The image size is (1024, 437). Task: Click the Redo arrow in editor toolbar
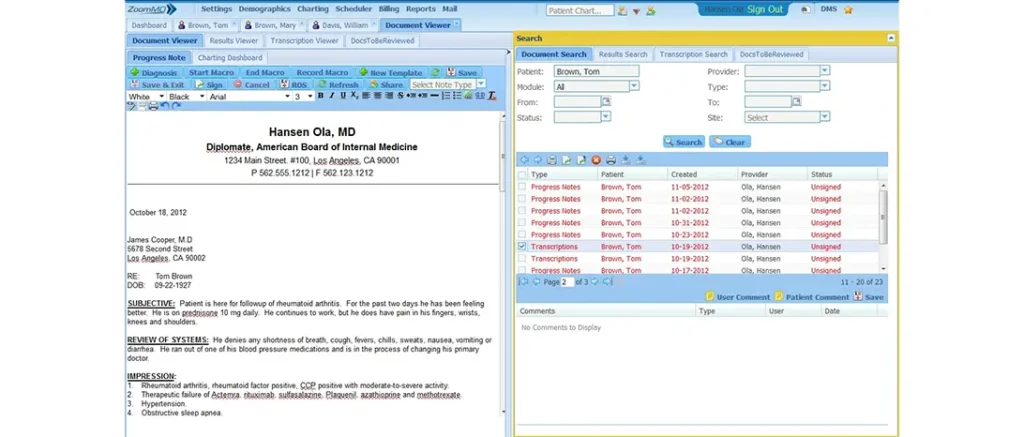point(176,106)
